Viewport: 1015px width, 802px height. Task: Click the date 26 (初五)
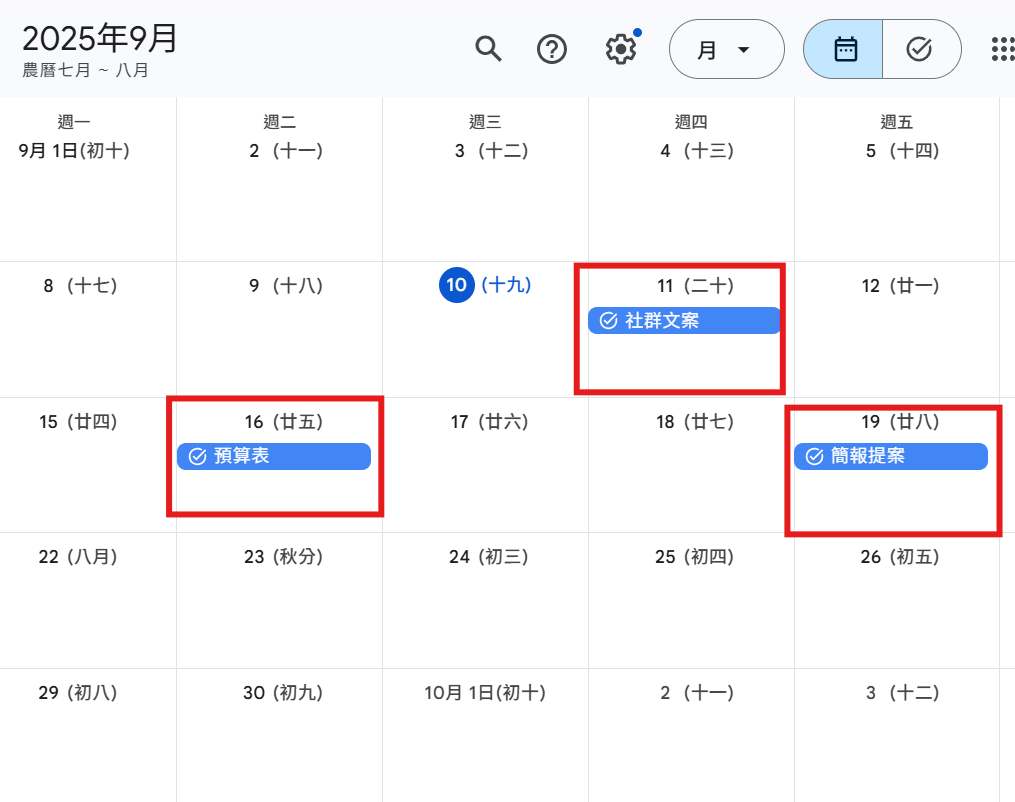pos(900,557)
